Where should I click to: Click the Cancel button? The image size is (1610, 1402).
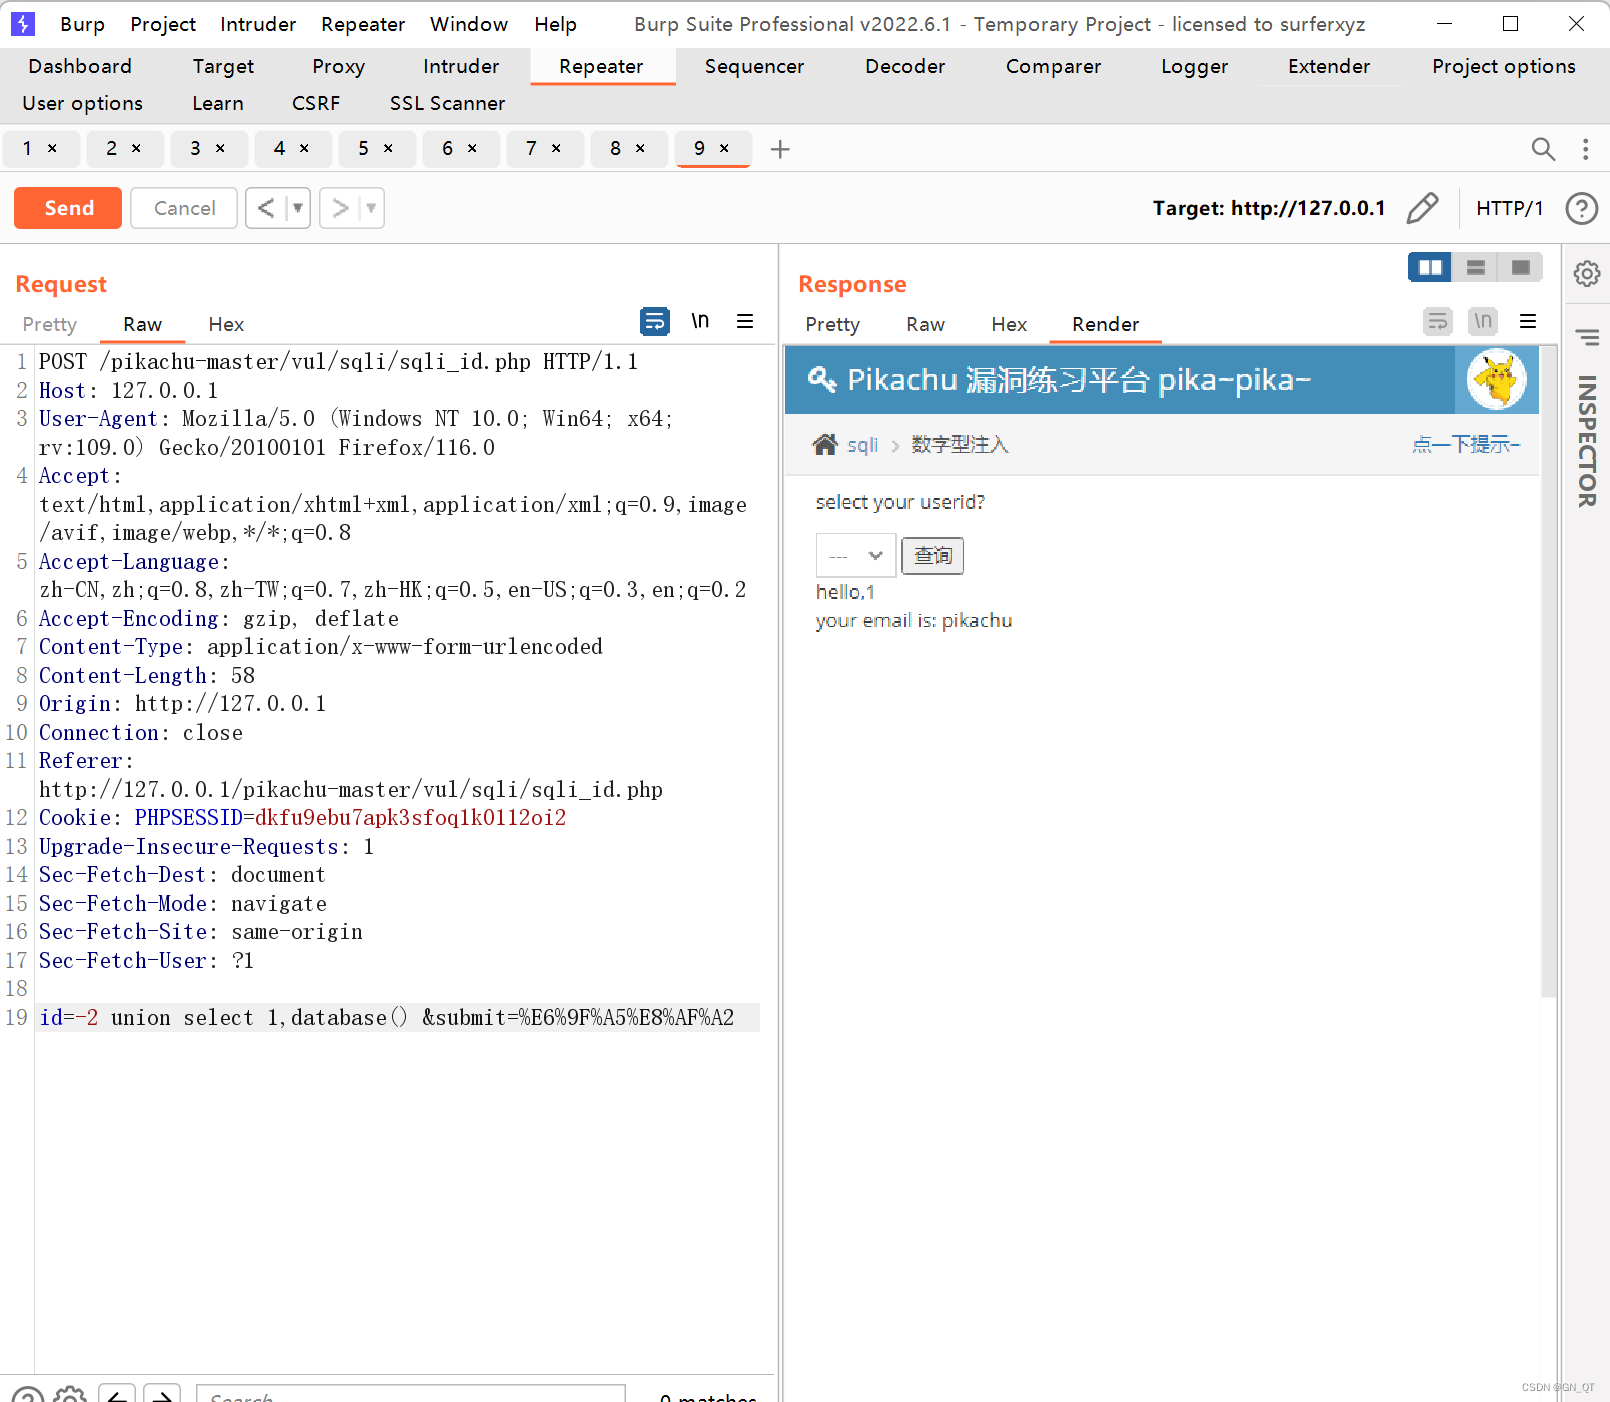pos(184,208)
